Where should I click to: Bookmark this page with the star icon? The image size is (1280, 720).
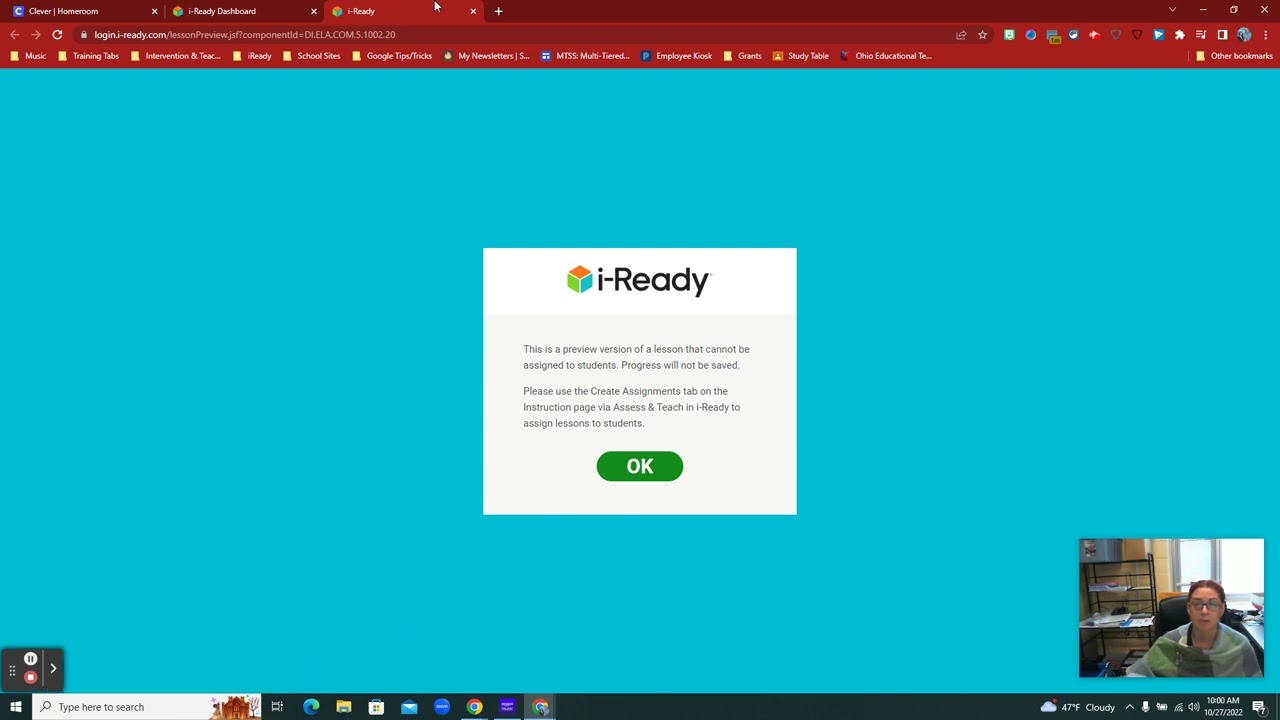[x=982, y=35]
